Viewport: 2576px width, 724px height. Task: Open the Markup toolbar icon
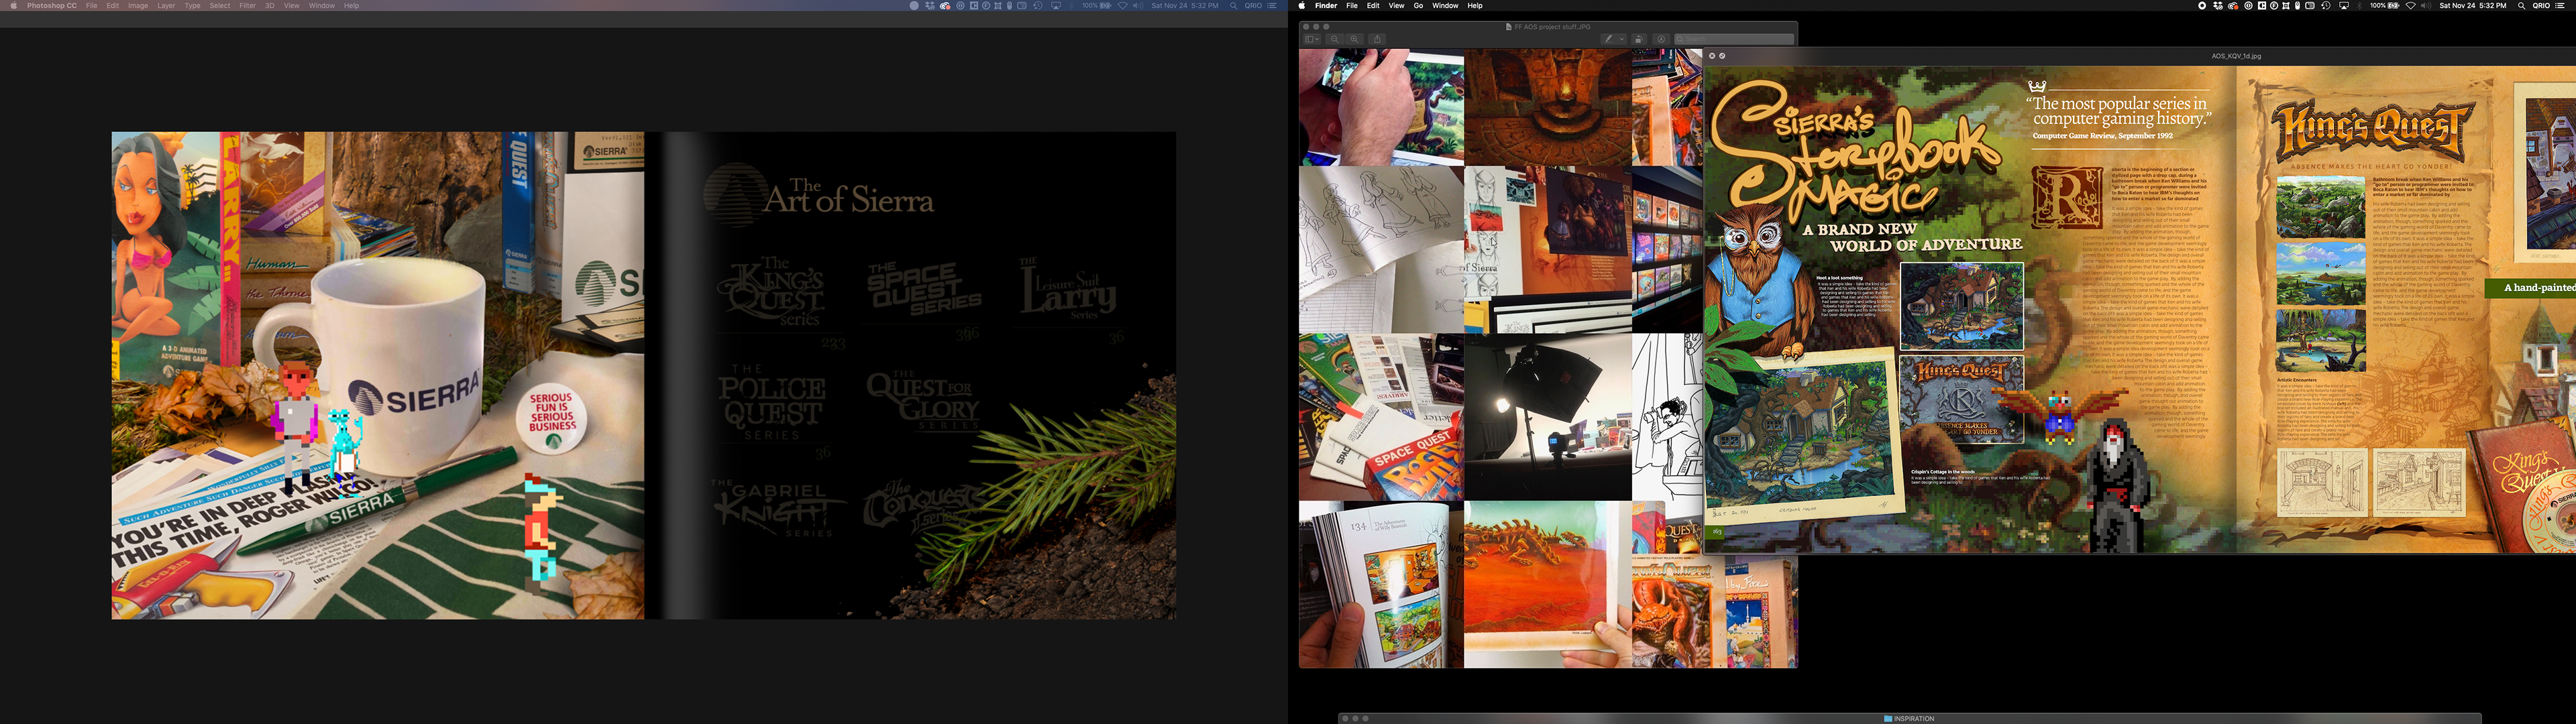[1661, 40]
